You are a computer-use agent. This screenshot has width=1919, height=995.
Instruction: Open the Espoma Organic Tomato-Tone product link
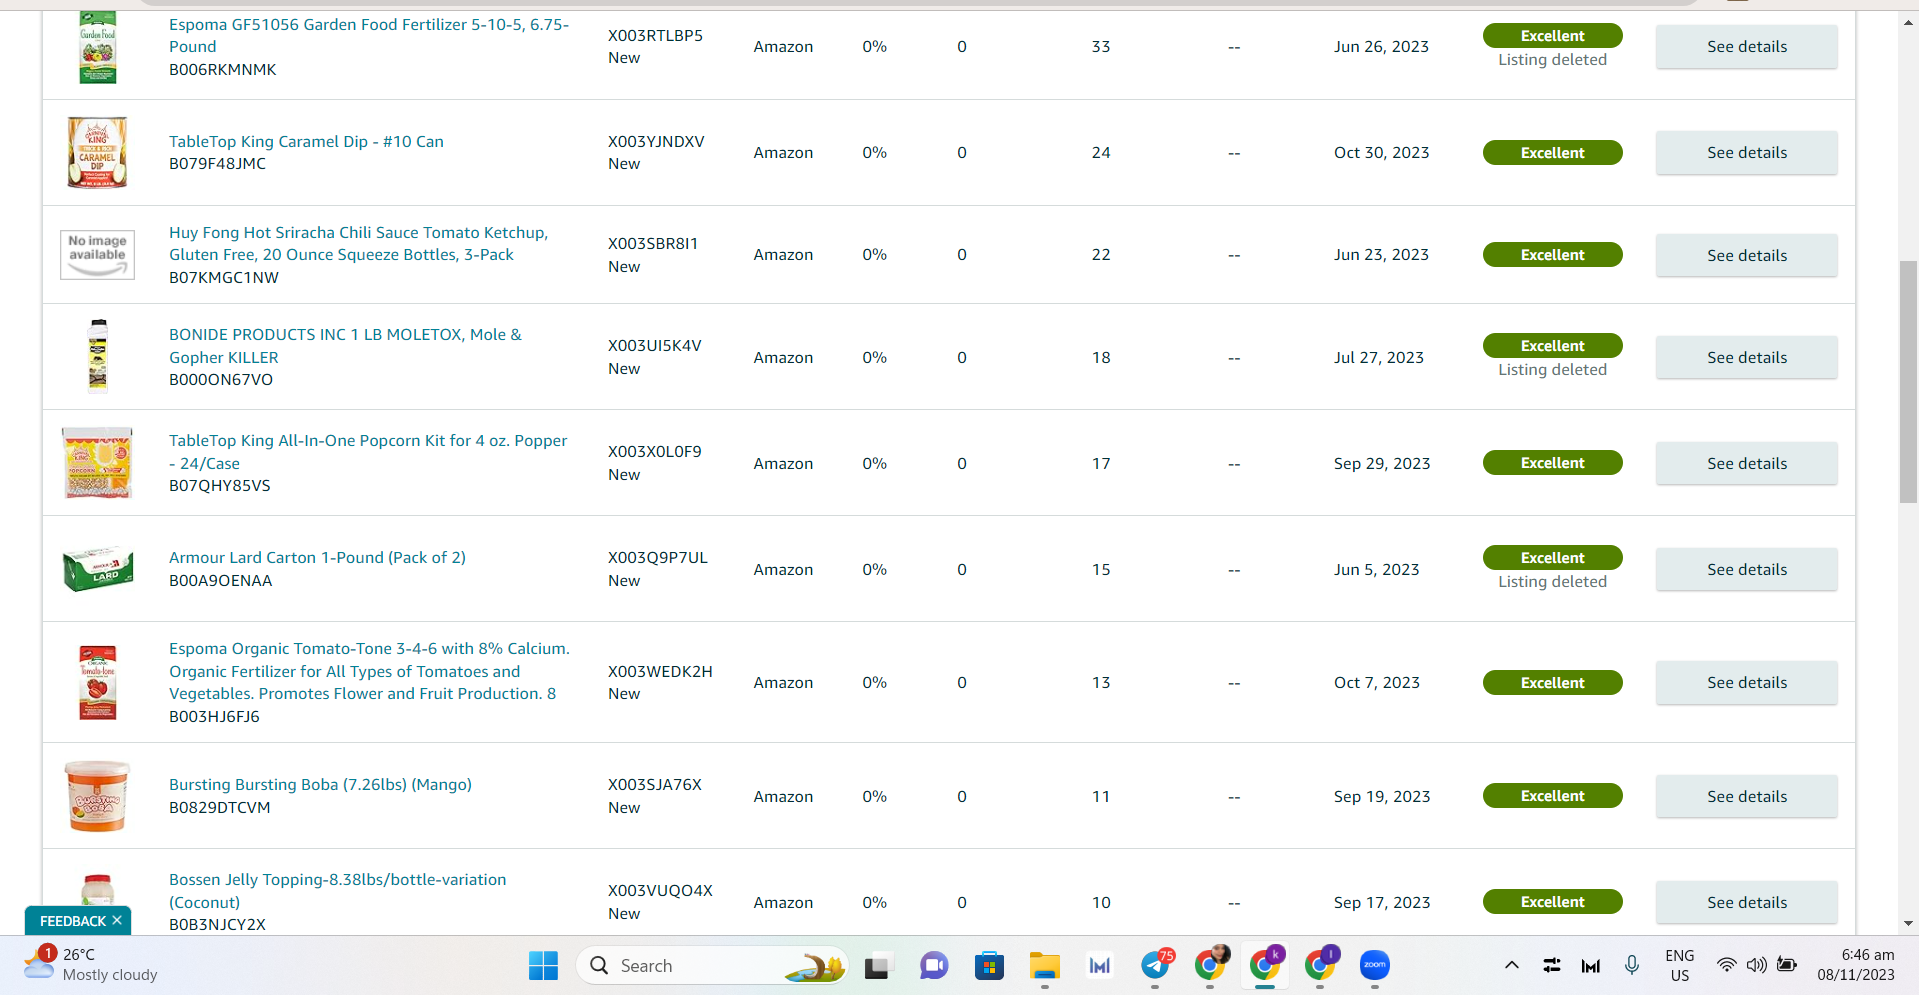(x=369, y=671)
